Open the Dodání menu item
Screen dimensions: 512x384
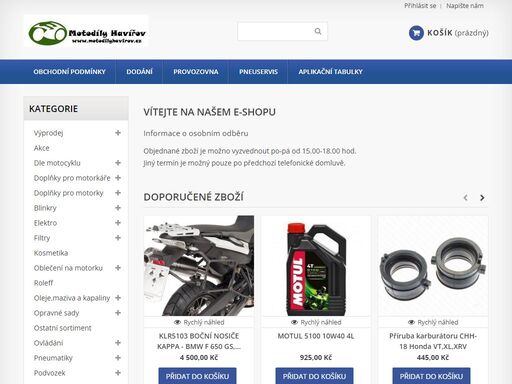(x=139, y=72)
